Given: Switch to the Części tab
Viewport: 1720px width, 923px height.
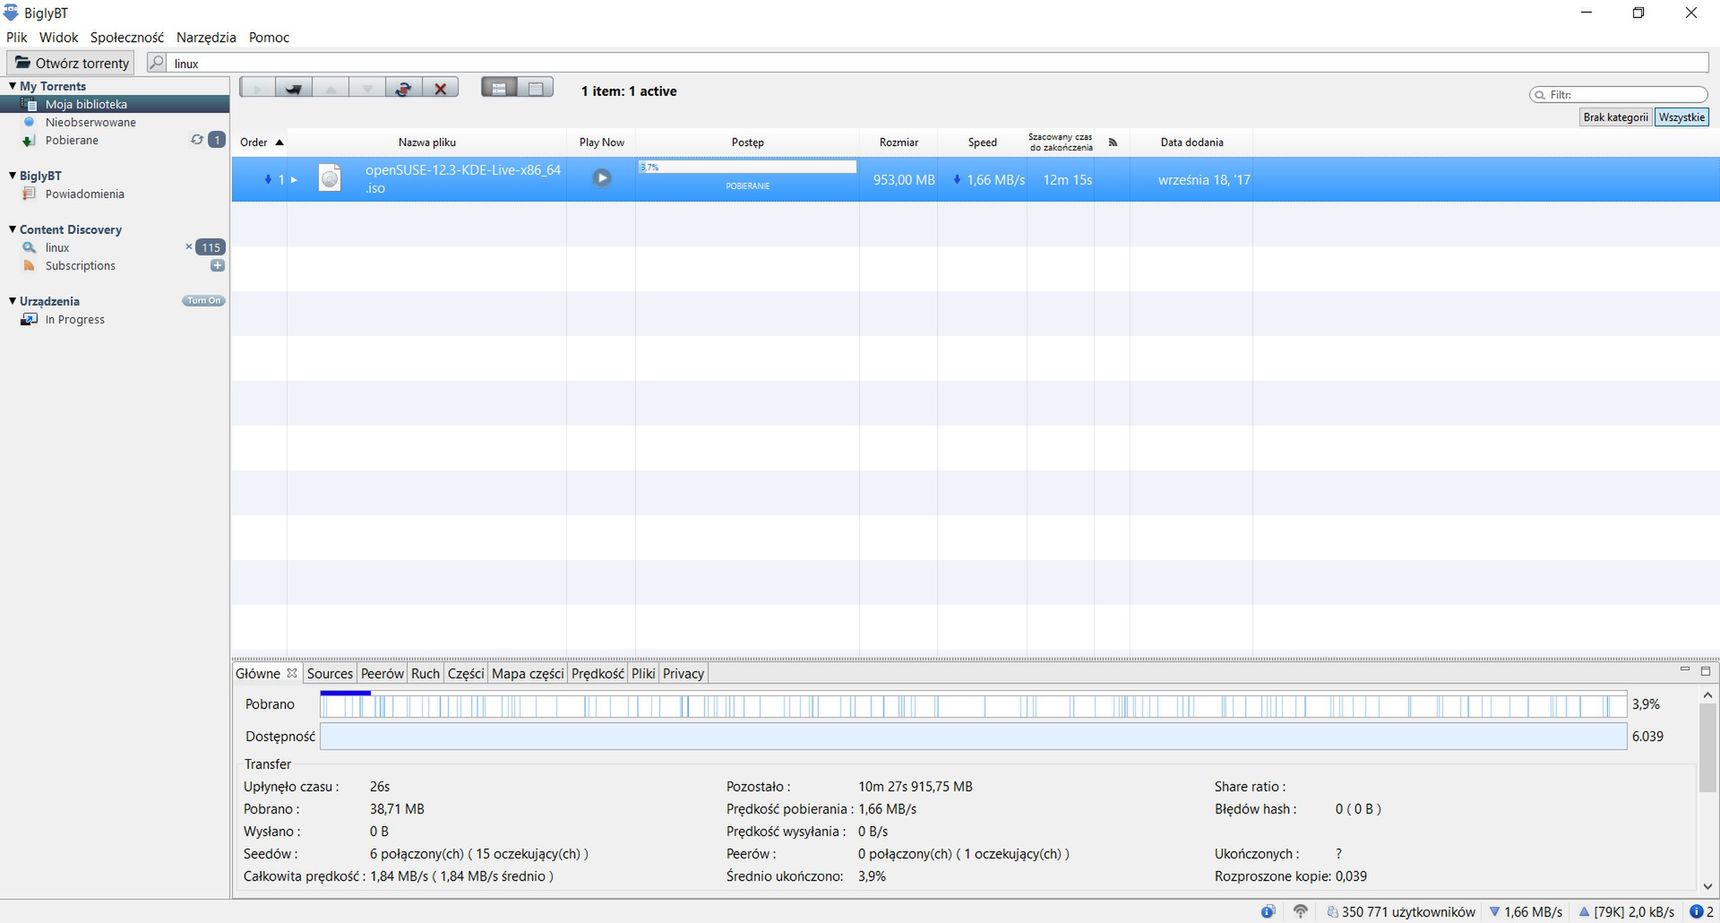Looking at the screenshot, I should (466, 673).
